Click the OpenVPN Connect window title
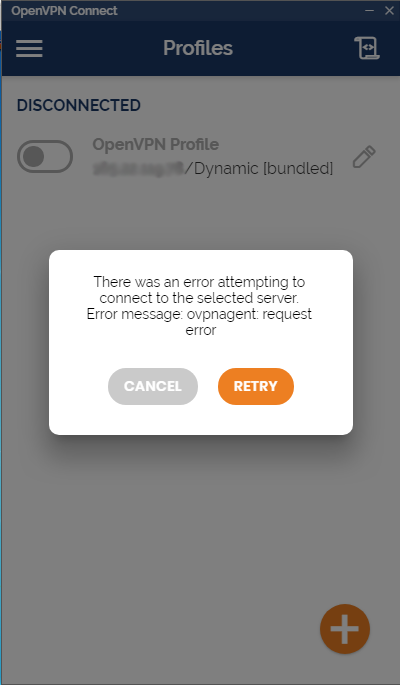Viewport: 400px width, 685px height. (64, 10)
